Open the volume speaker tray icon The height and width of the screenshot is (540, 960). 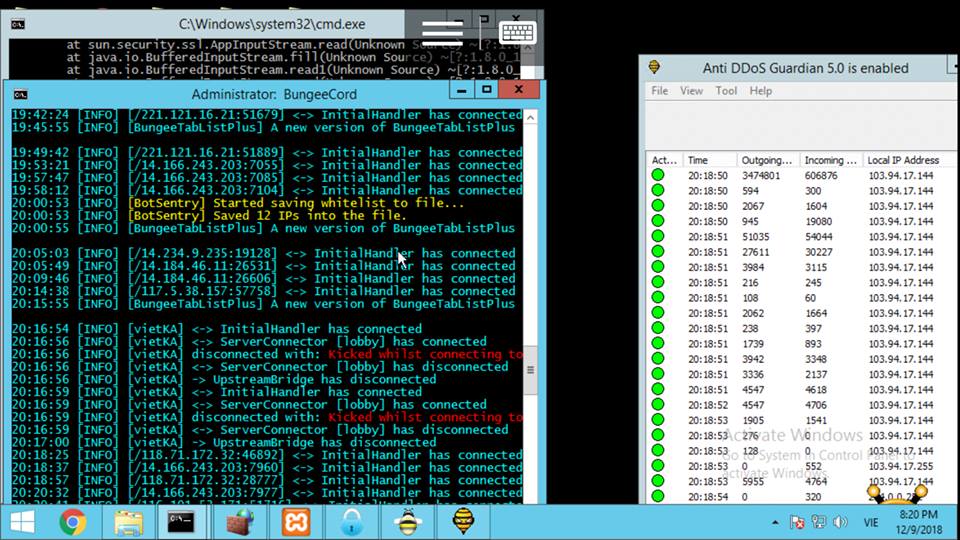(x=840, y=522)
